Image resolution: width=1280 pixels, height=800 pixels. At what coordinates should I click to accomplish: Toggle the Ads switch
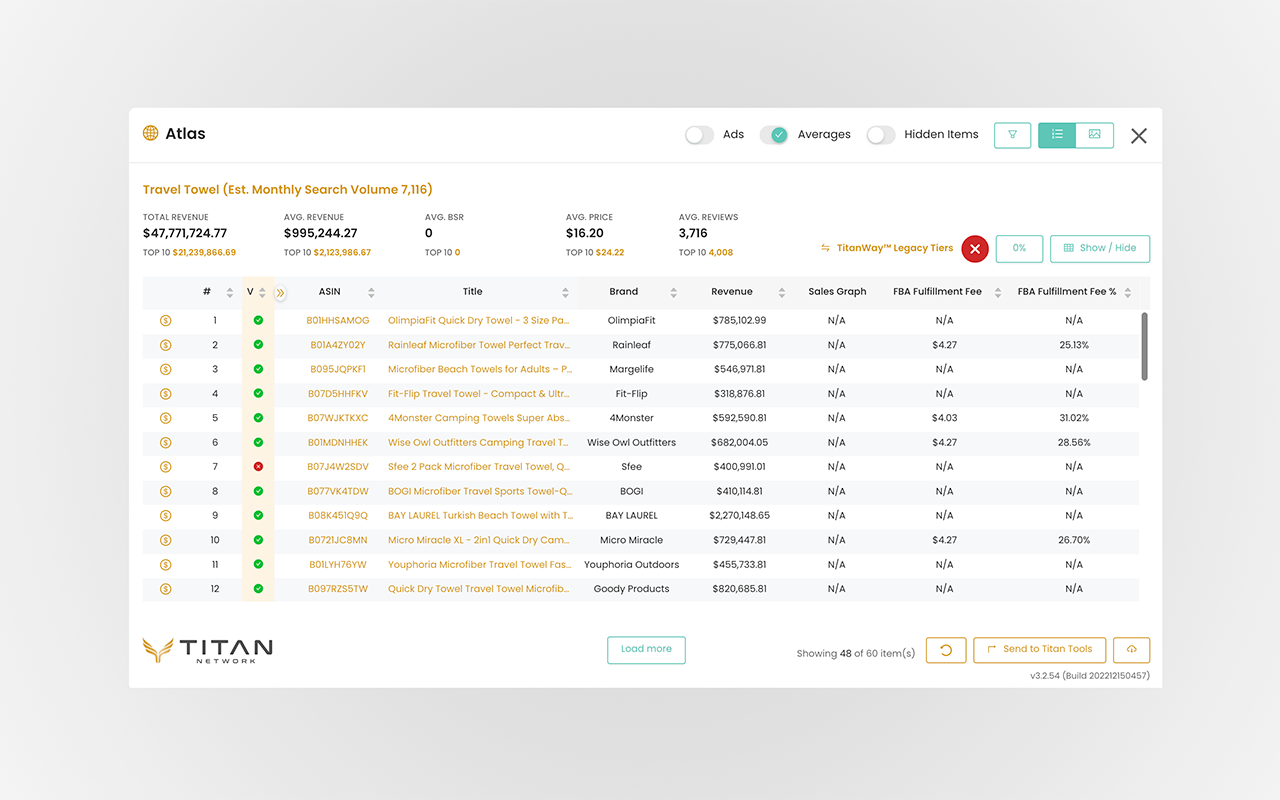click(699, 135)
